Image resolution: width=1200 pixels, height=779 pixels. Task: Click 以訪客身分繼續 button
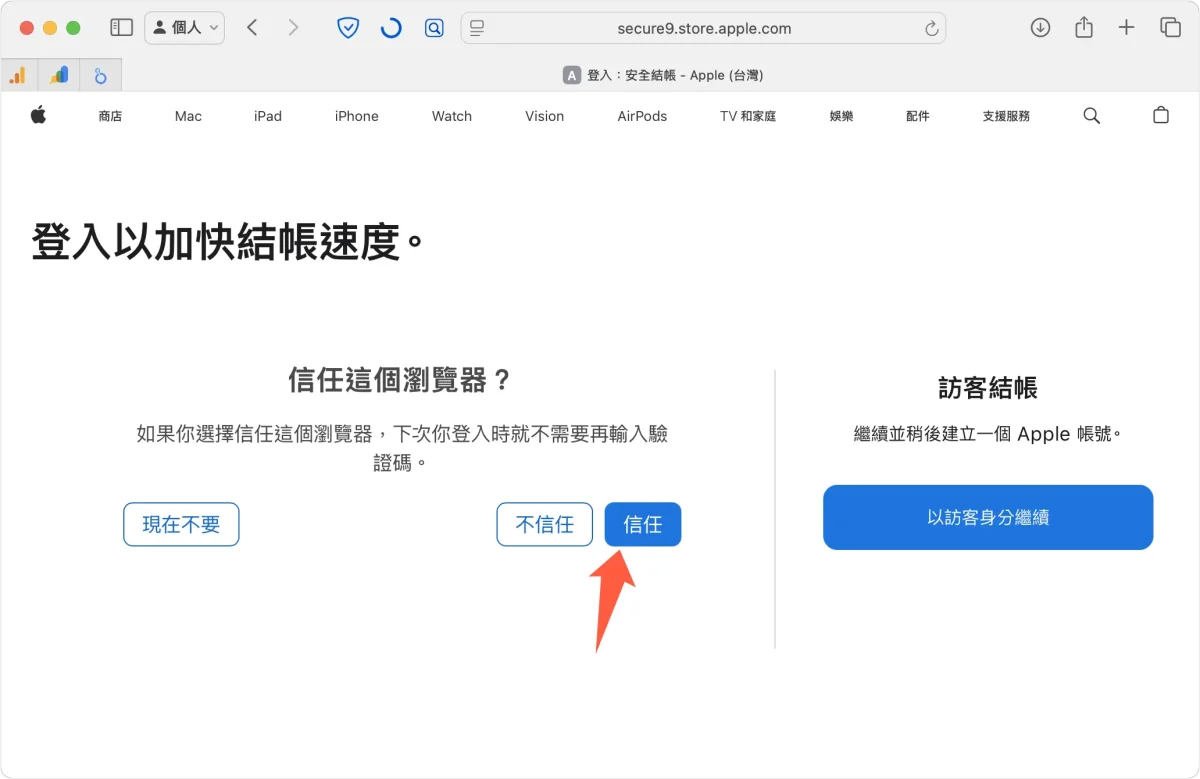988,517
